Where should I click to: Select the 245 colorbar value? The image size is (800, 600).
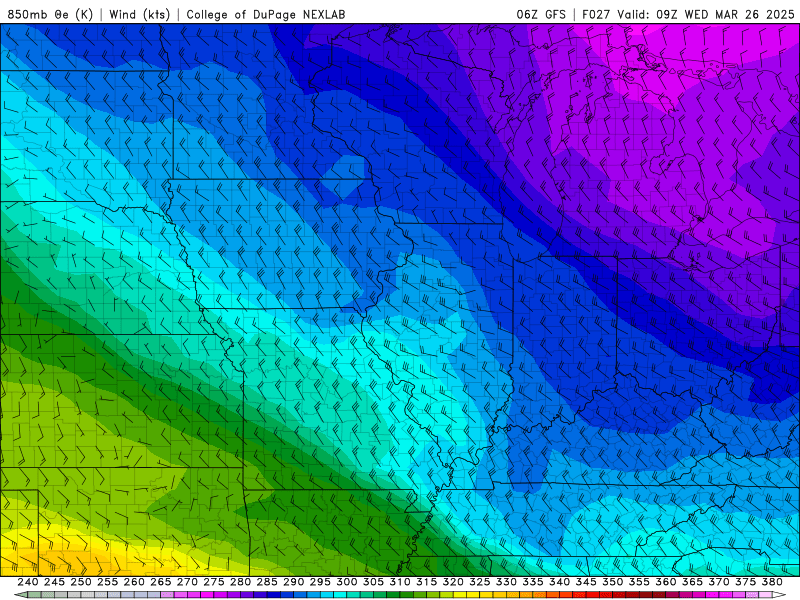click(54, 582)
